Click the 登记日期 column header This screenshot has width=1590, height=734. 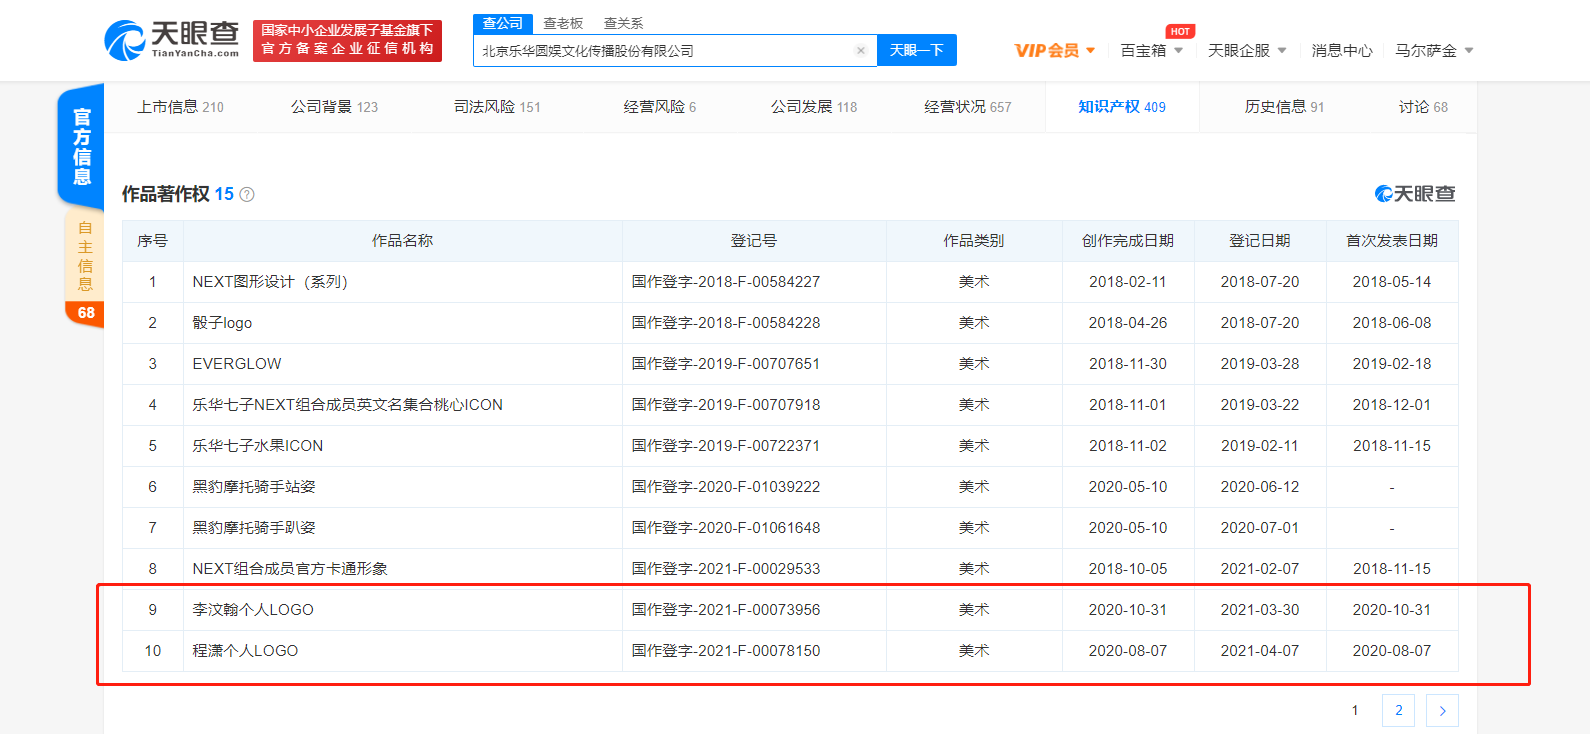pos(1260,241)
